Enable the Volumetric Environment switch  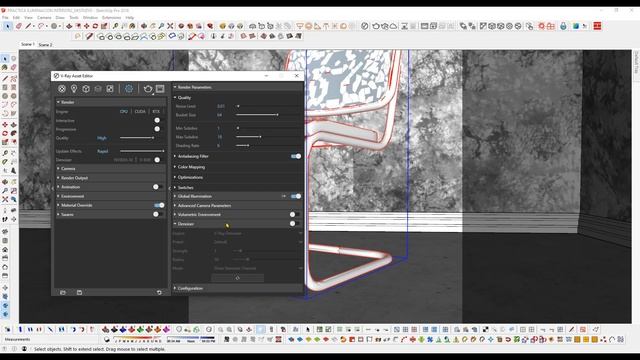tap(294, 214)
